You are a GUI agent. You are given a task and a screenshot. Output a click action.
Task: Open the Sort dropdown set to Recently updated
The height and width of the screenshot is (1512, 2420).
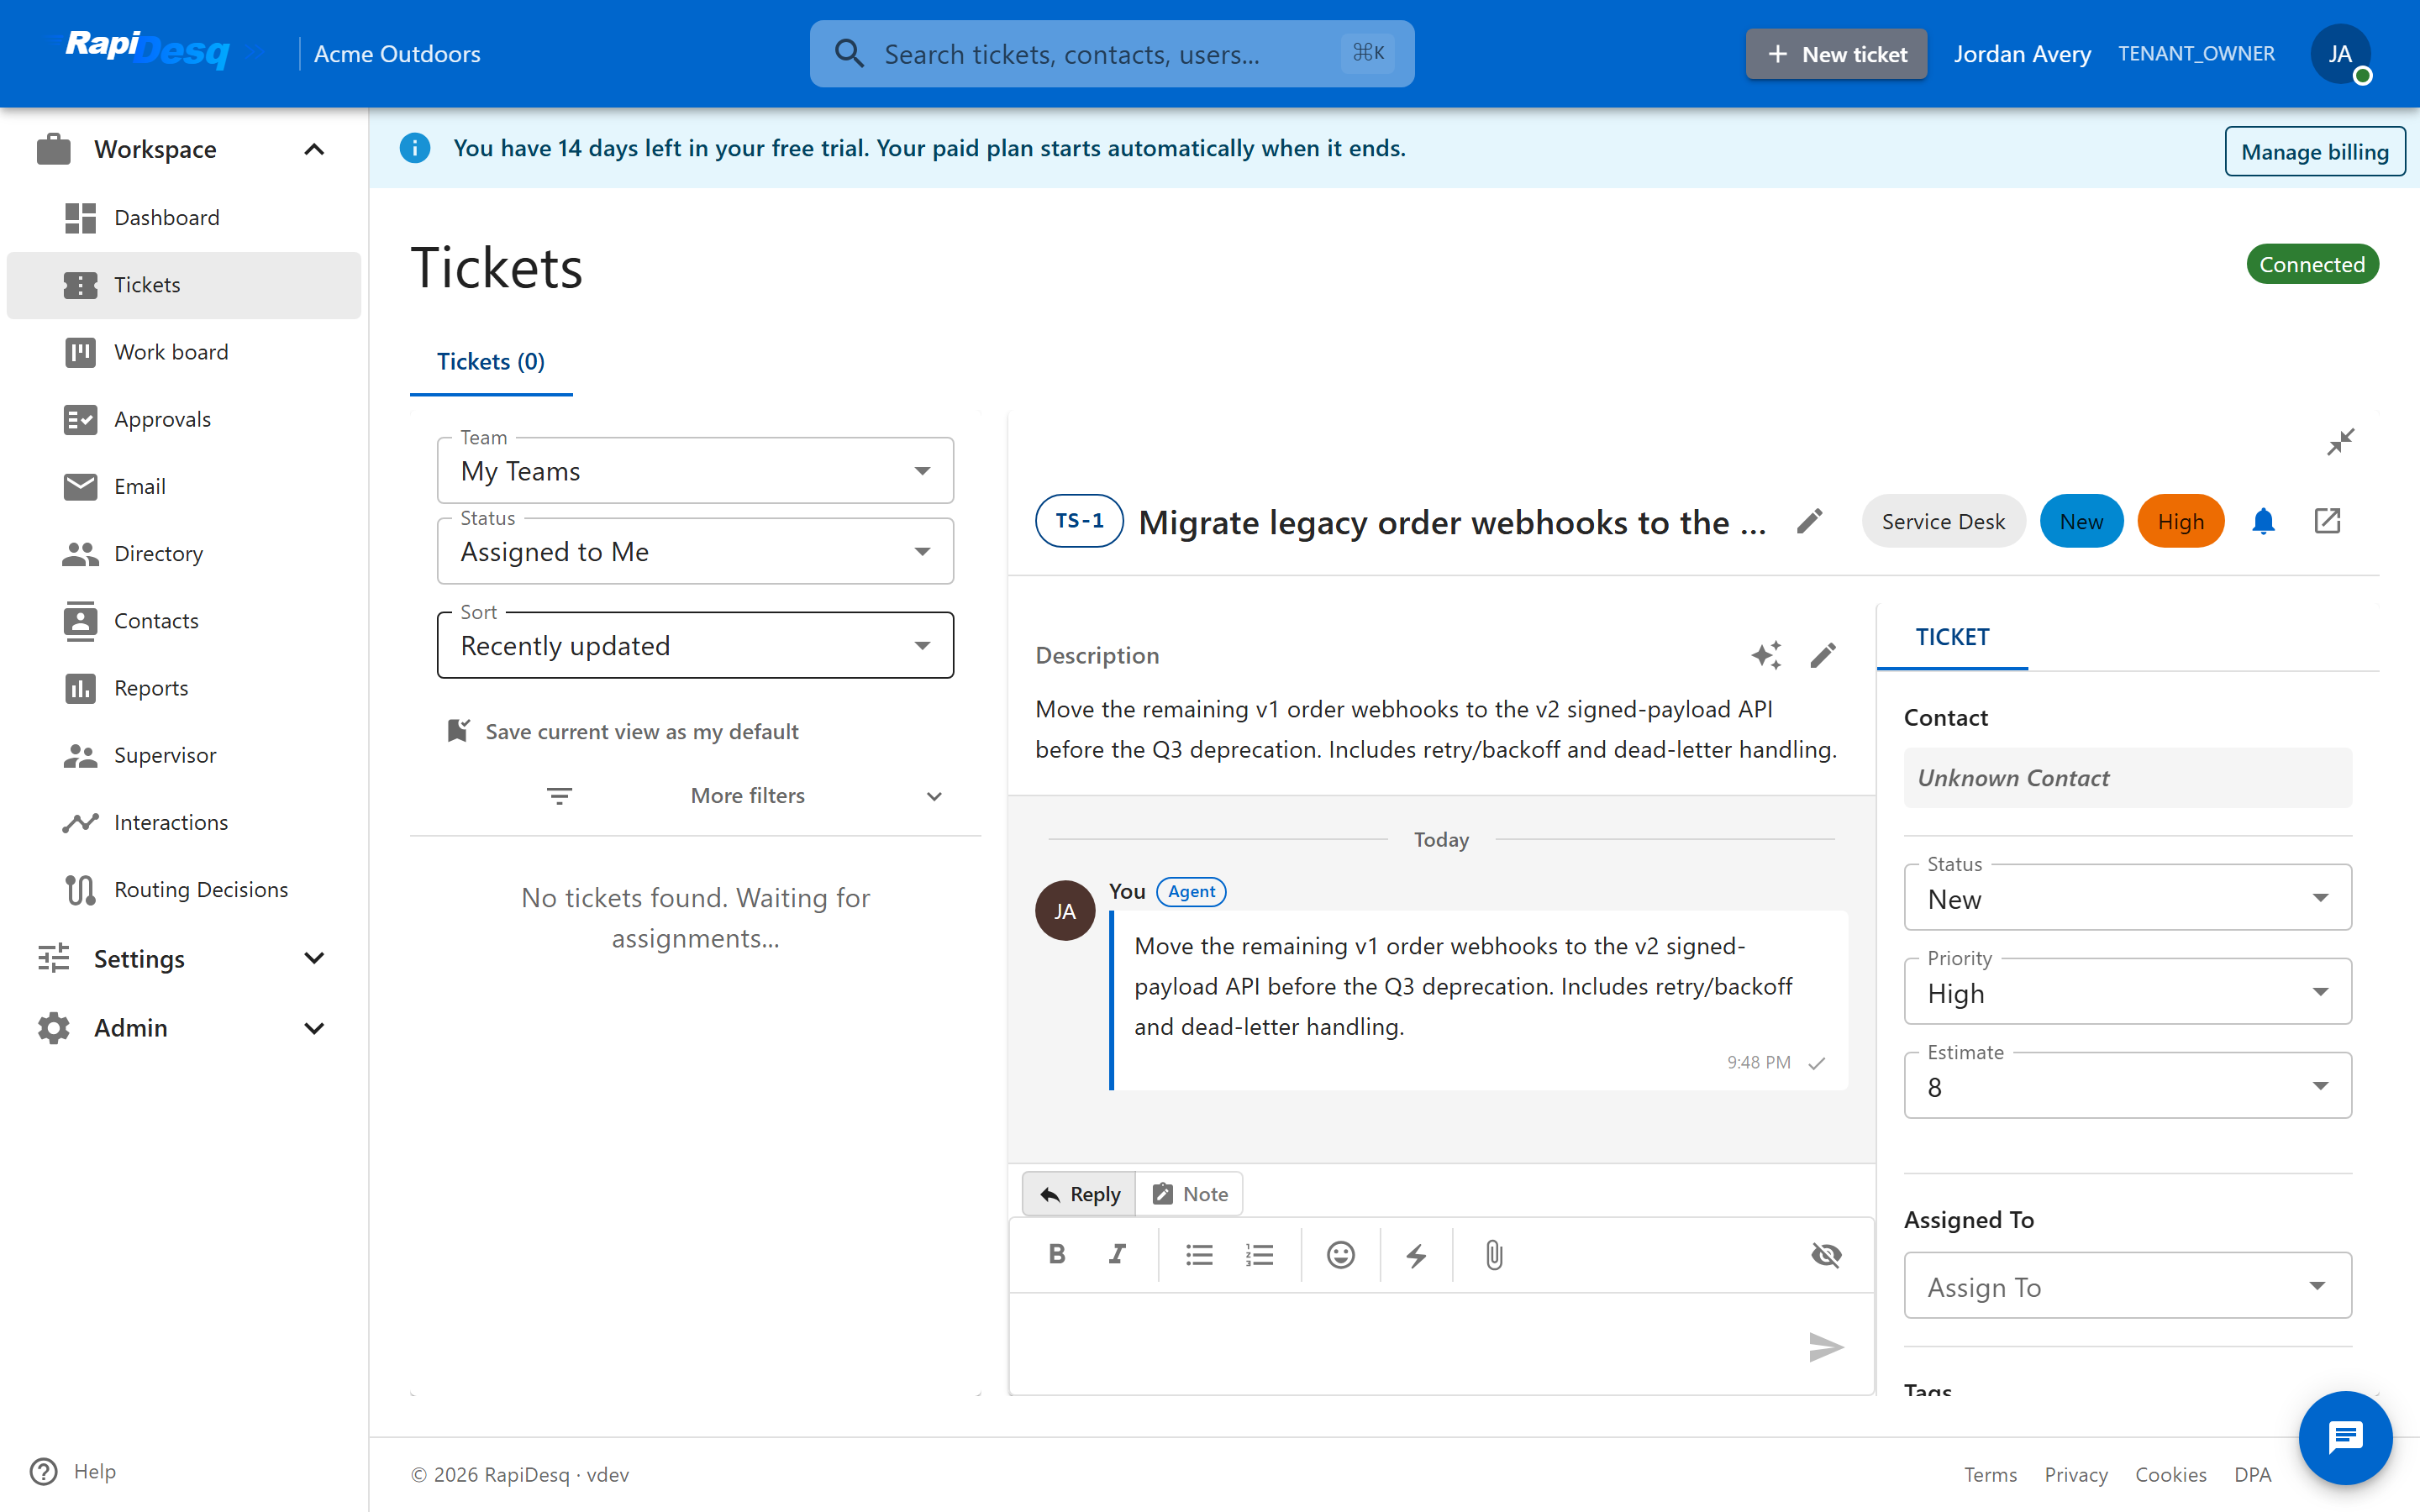tap(695, 646)
